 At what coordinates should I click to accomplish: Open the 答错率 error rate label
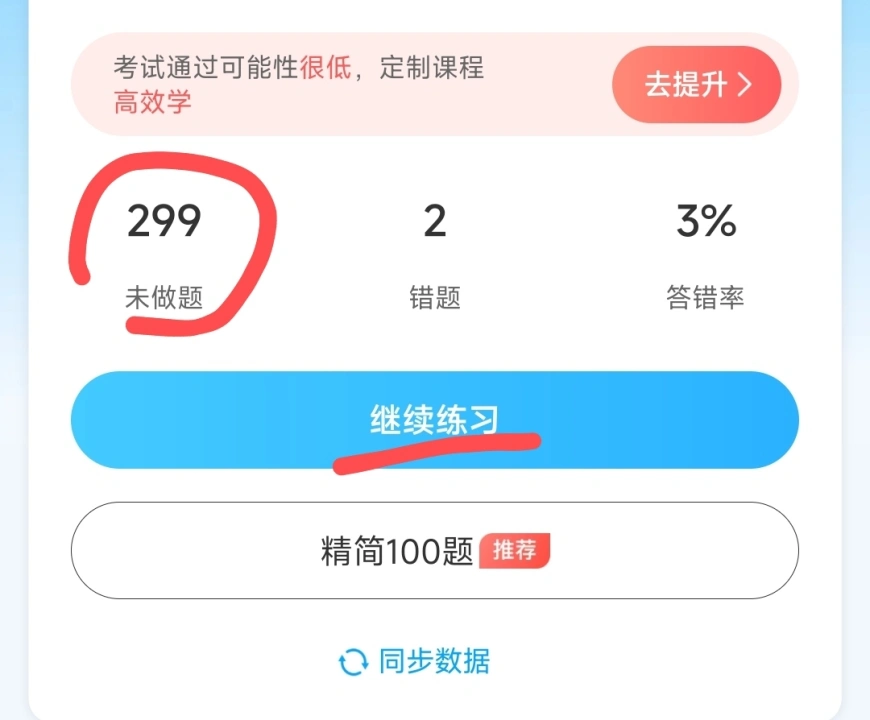[705, 297]
